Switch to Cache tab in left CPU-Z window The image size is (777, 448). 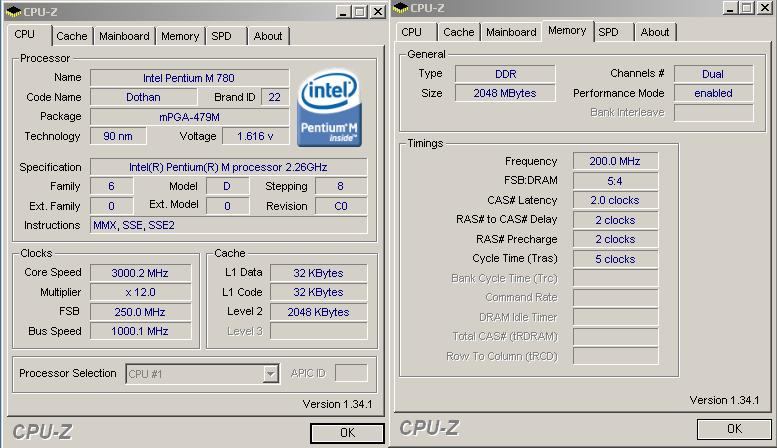click(72, 36)
